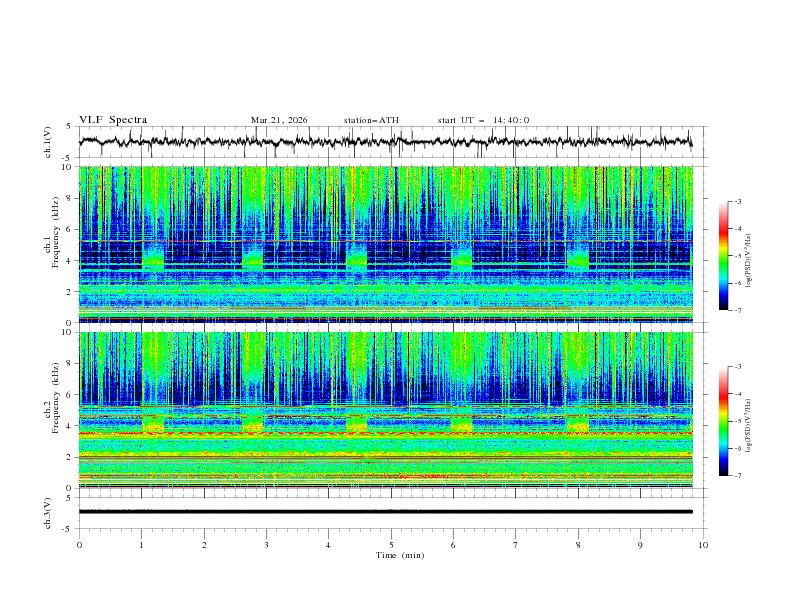This screenshot has height=612, width=792.
Task: Click the ch.2 log(PSD) colorbar label
Action: pos(749,426)
